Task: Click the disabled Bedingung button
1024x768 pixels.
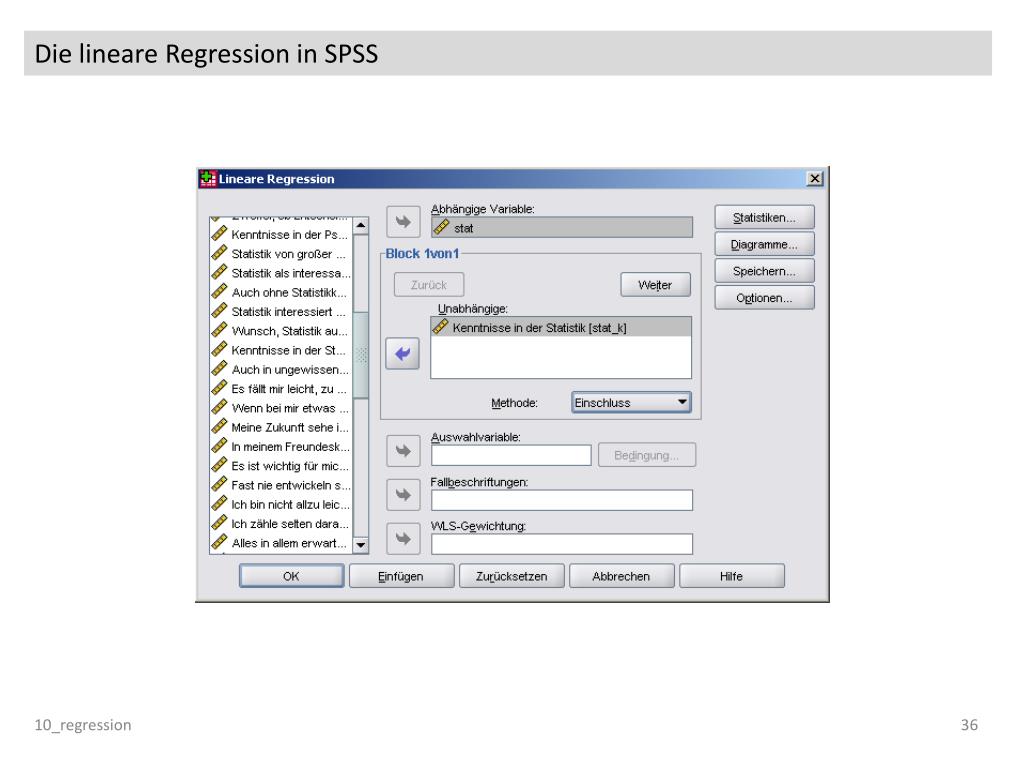Action: coord(647,455)
